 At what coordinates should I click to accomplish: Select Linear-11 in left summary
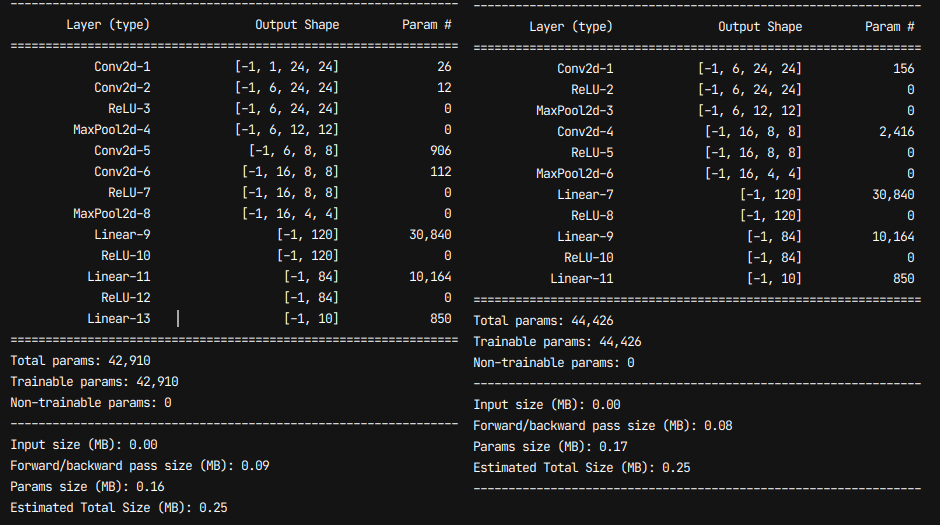pyautogui.click(x=119, y=276)
